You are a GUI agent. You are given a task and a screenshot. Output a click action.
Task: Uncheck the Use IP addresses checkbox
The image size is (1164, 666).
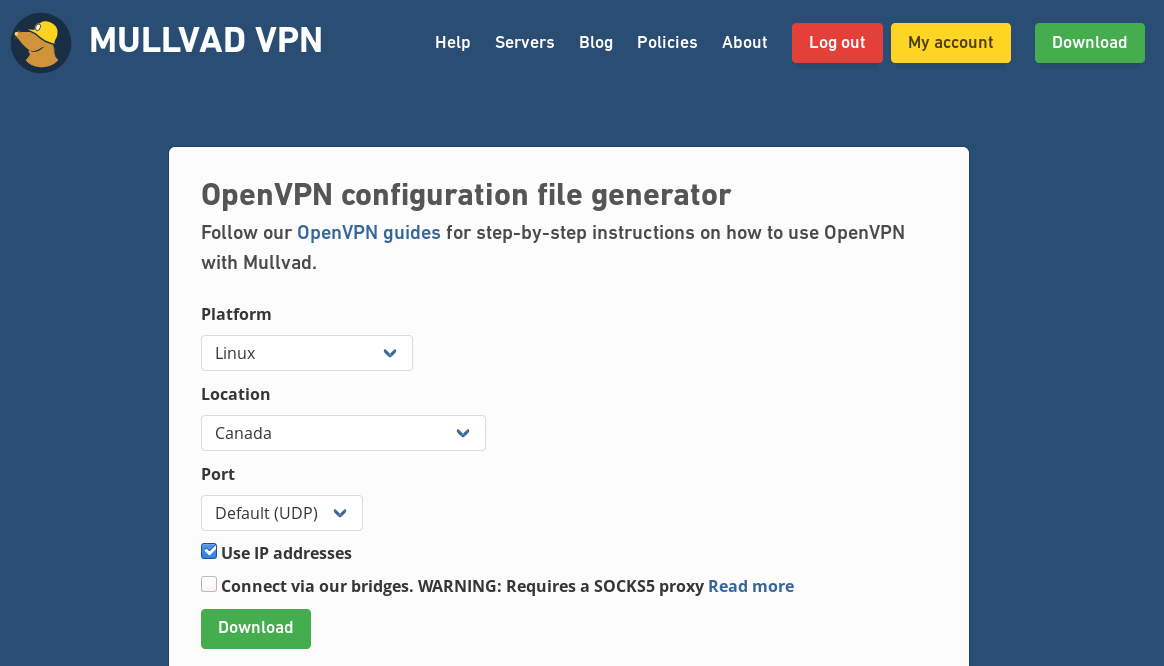pos(209,552)
